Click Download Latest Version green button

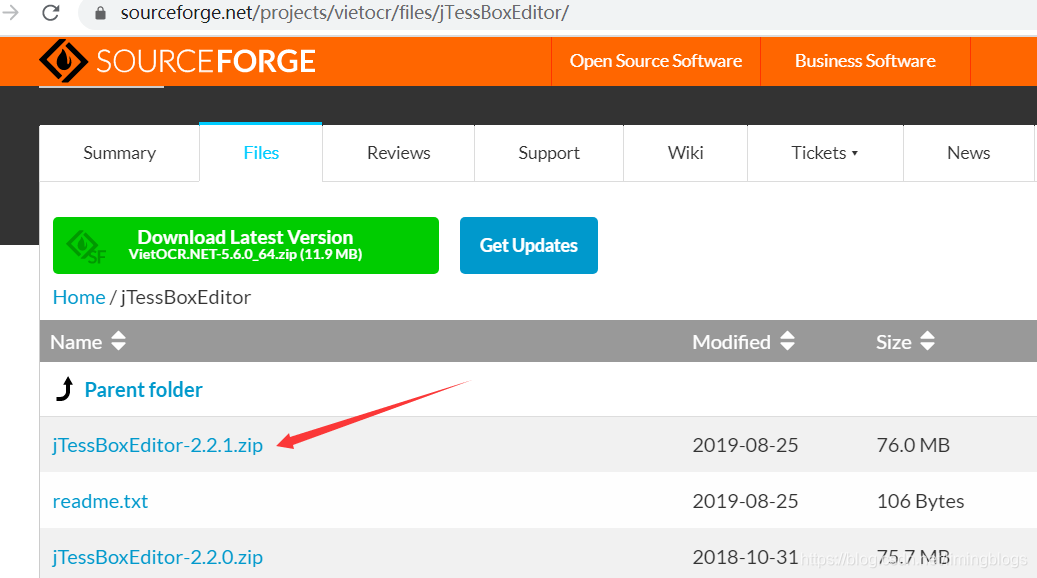point(246,245)
